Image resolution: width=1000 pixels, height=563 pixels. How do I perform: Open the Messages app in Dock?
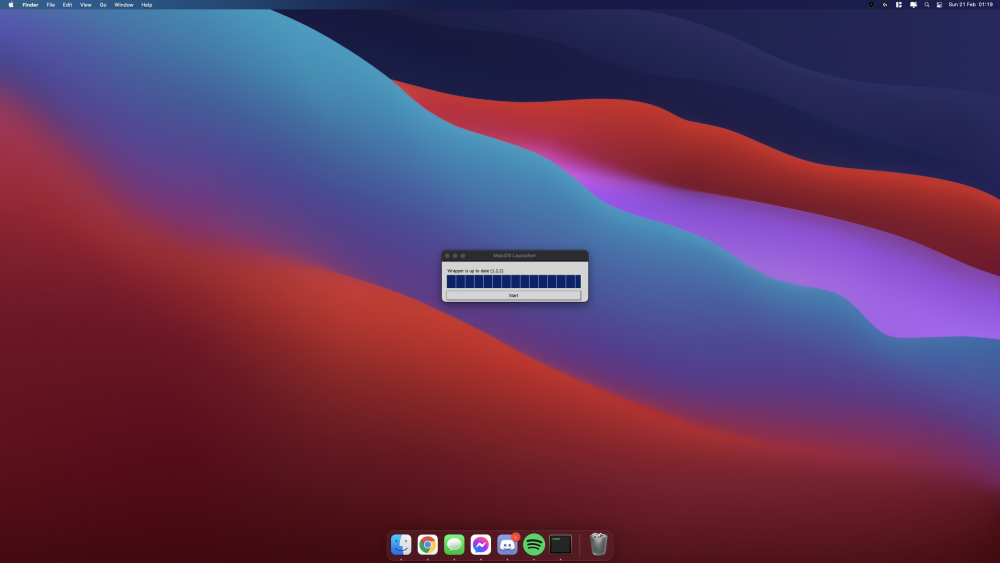[454, 544]
